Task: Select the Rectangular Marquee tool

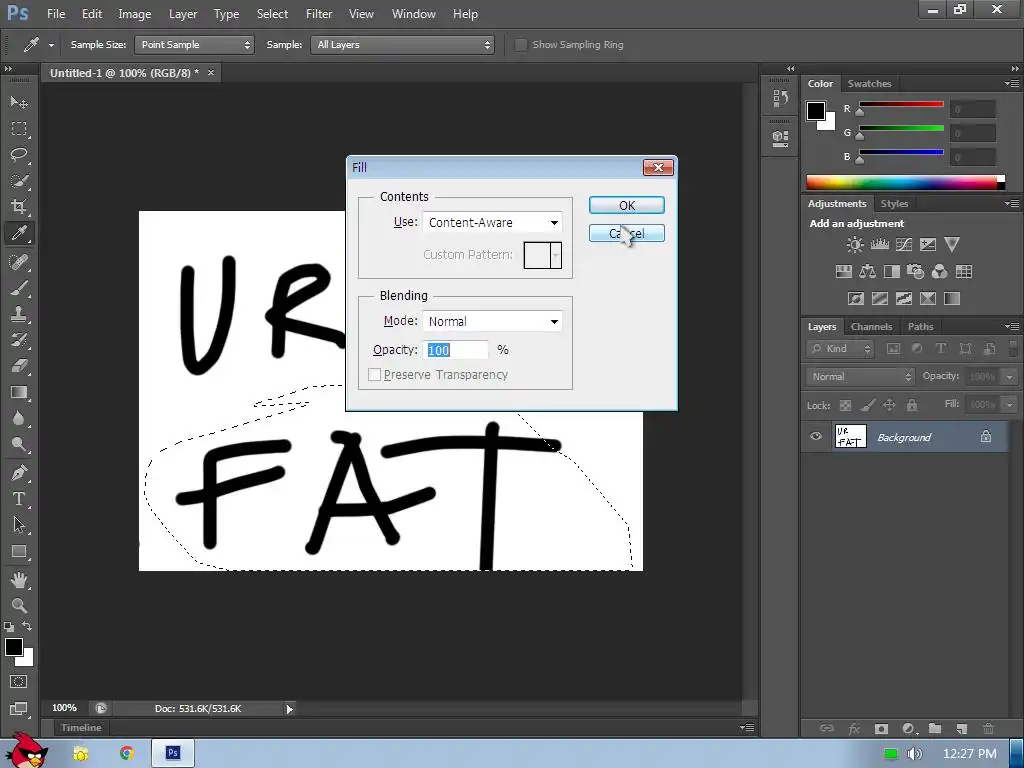Action: (x=19, y=129)
